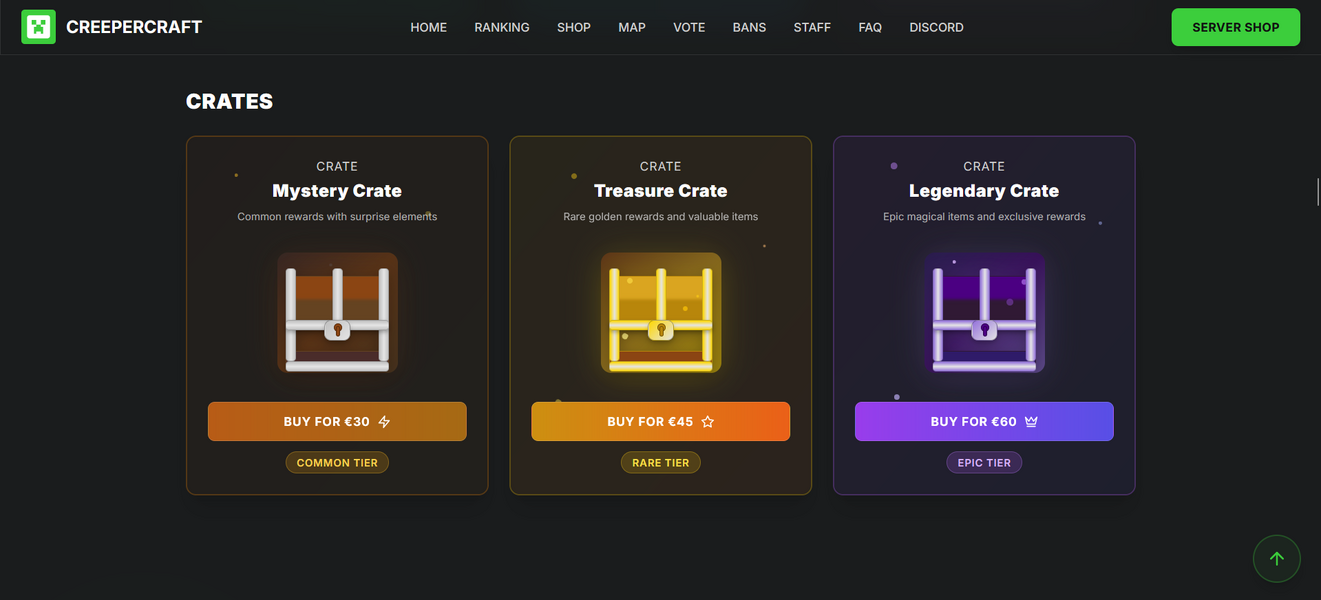Click the CreeperCraft creeper logo icon
The width and height of the screenshot is (1321, 600).
pyautogui.click(x=38, y=27)
